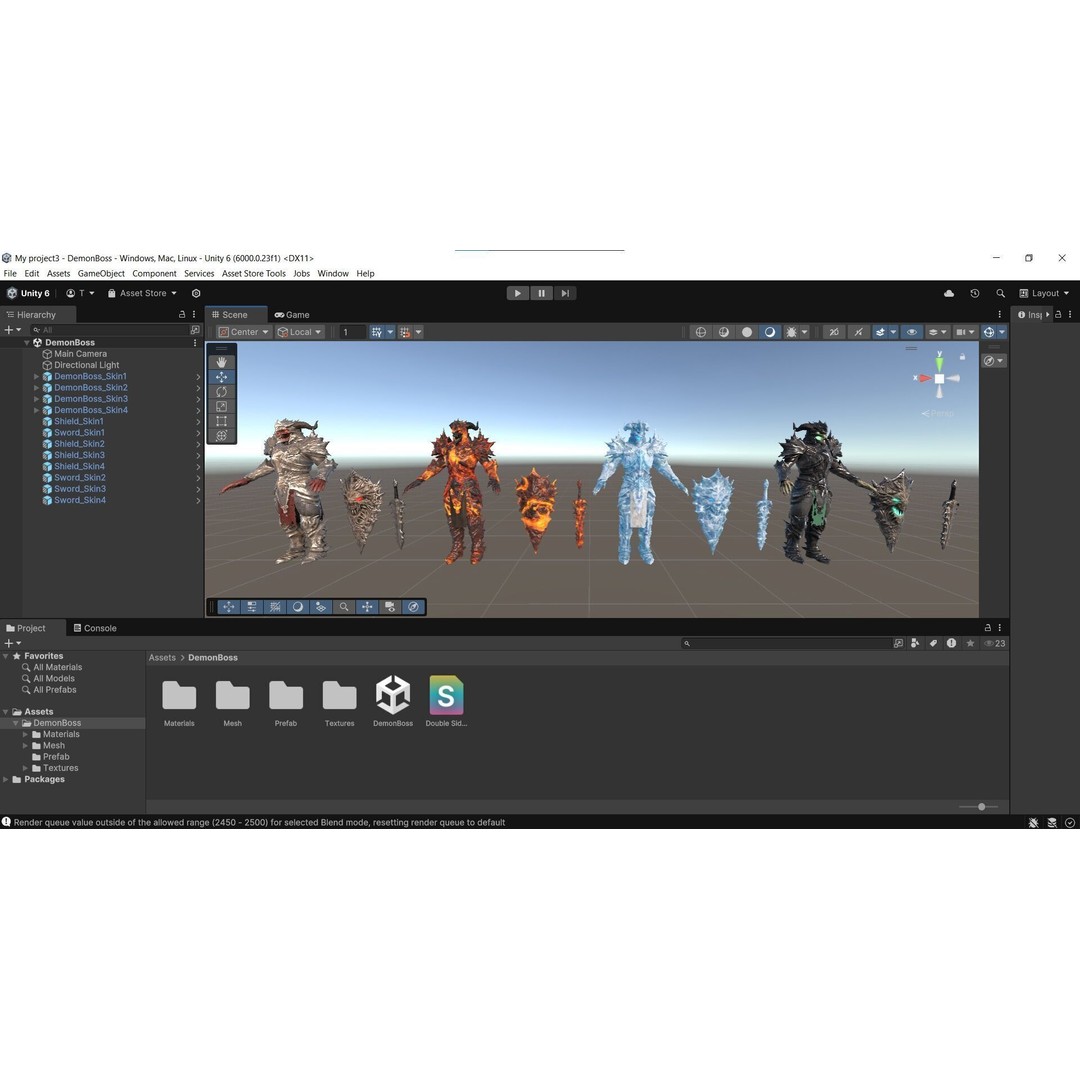The height and width of the screenshot is (1080, 1080).
Task: Expand the Packages folder
Action: [x=6, y=779]
